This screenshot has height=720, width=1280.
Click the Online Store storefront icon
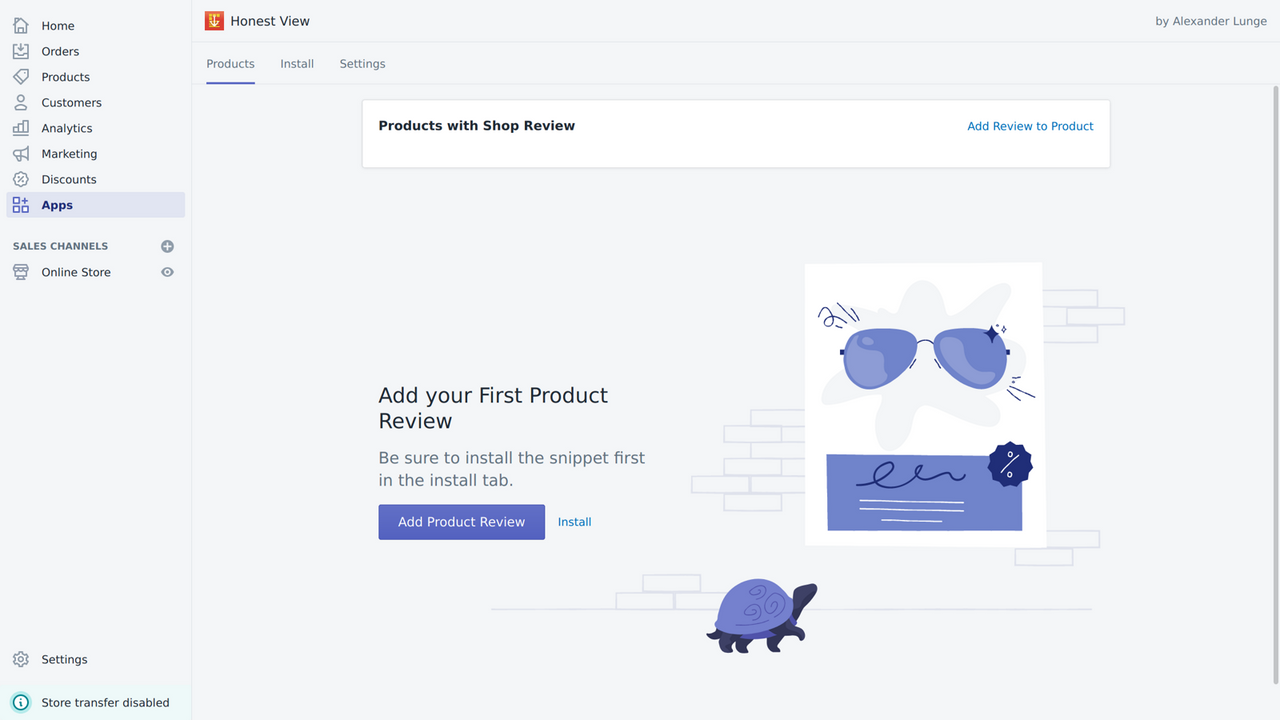[21, 272]
